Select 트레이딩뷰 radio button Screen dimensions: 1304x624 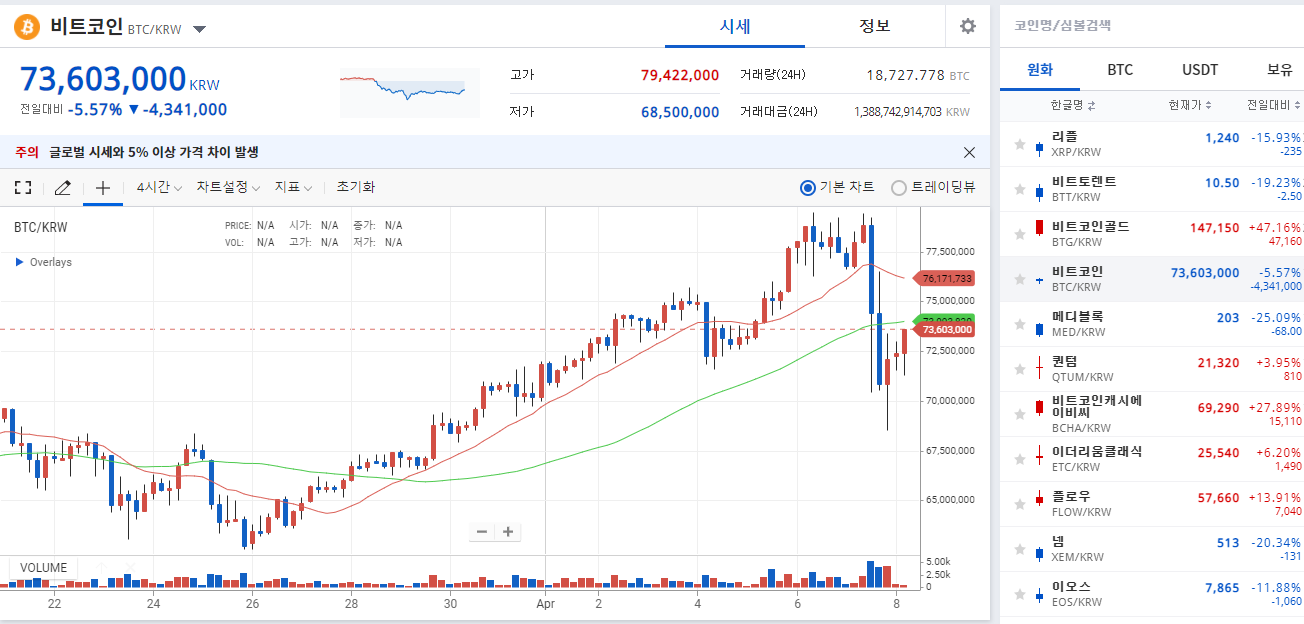pyautogui.click(x=899, y=187)
